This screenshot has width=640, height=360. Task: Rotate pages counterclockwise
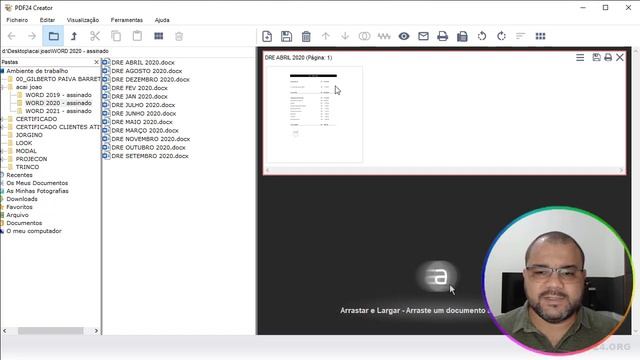(482, 36)
